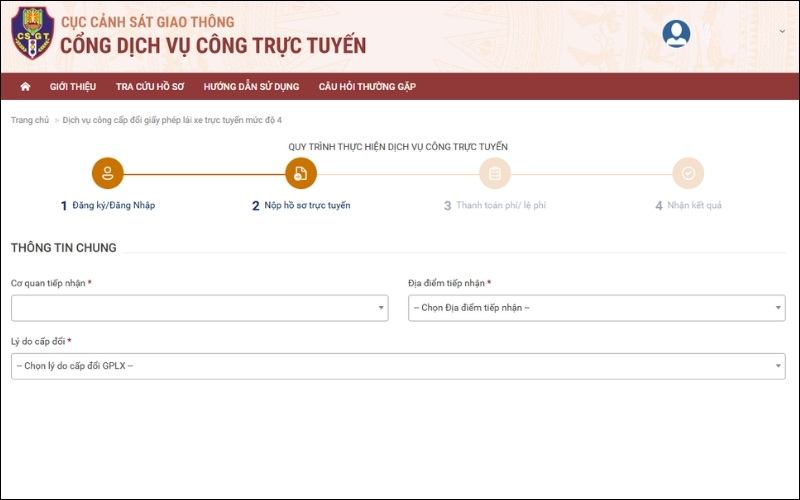Open the Giới thiệu menu item
Image resolution: width=800 pixels, height=500 pixels.
[x=72, y=87]
